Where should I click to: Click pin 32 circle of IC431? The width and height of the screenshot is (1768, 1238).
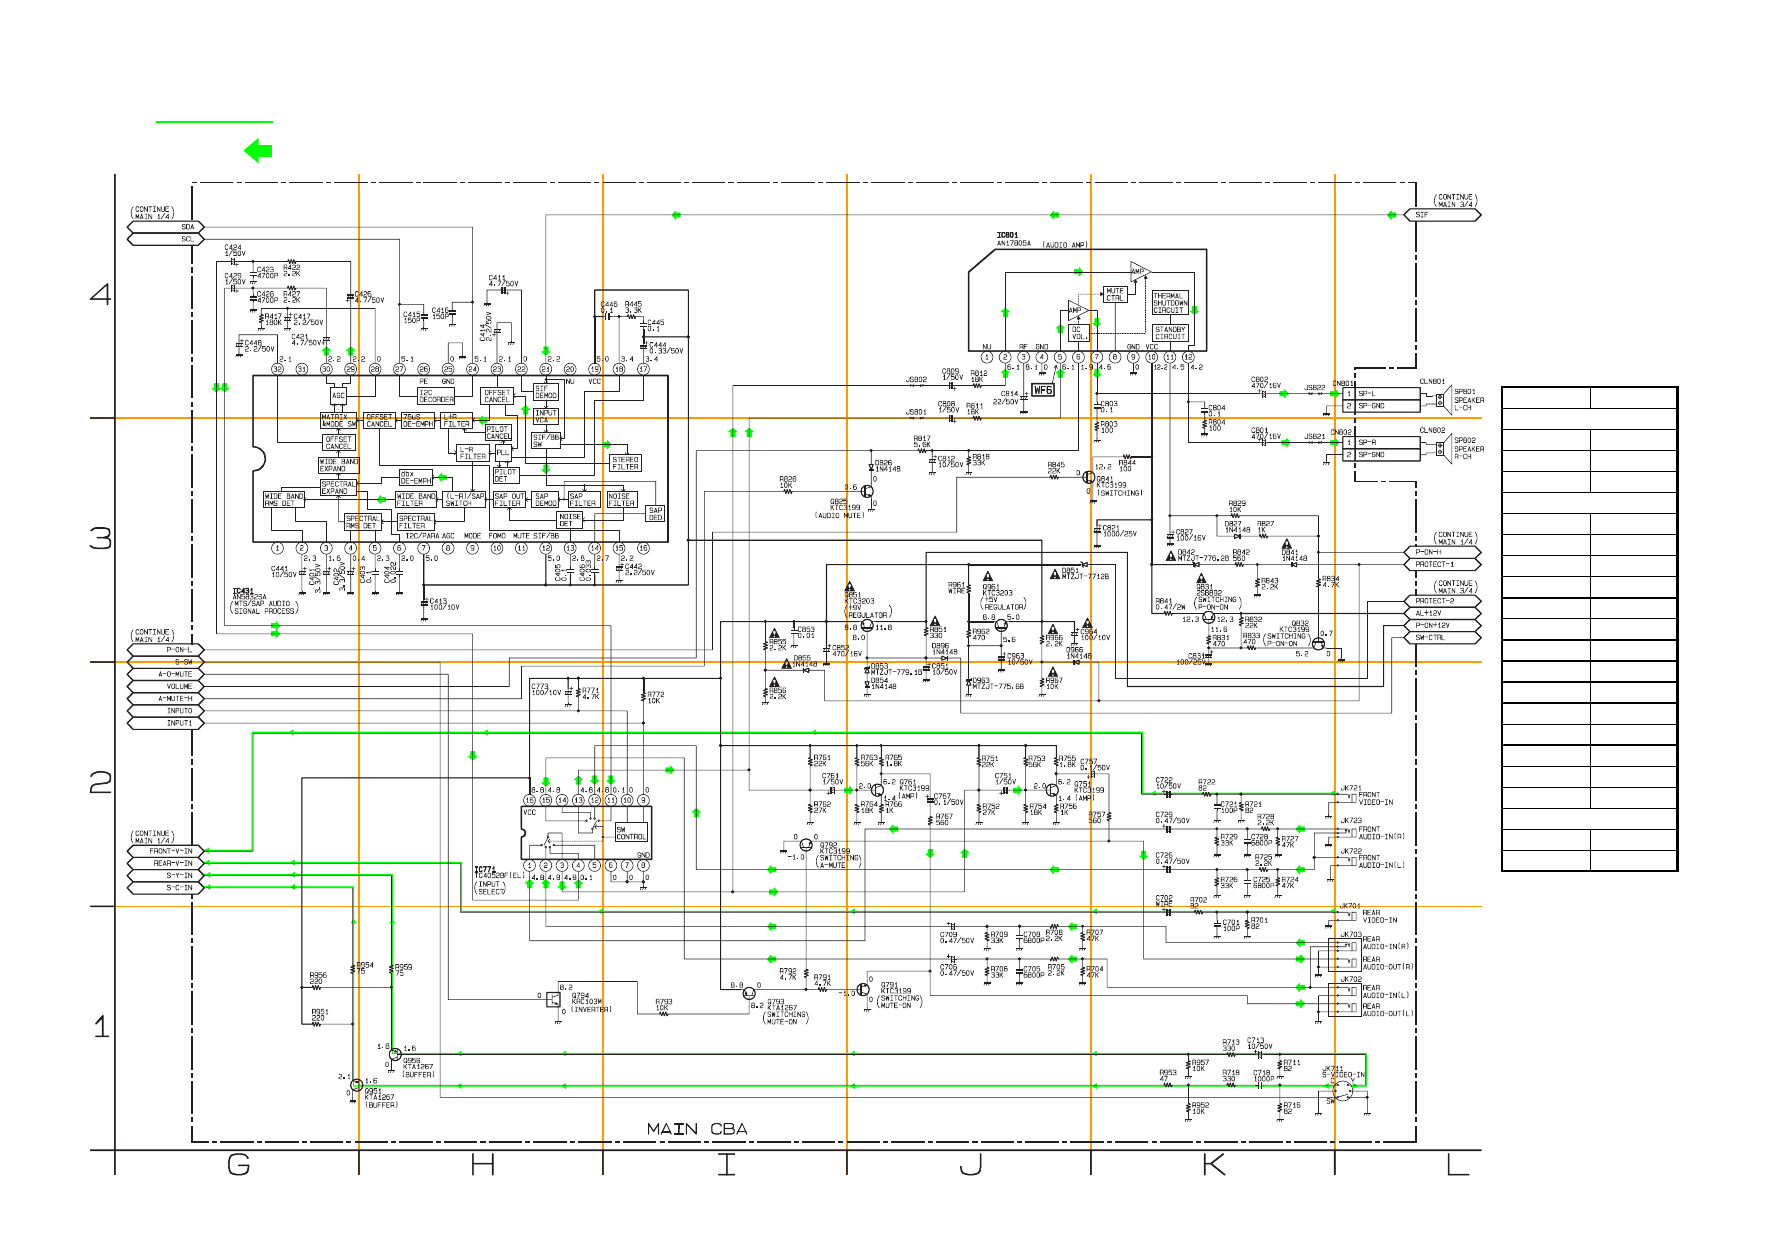click(x=278, y=369)
